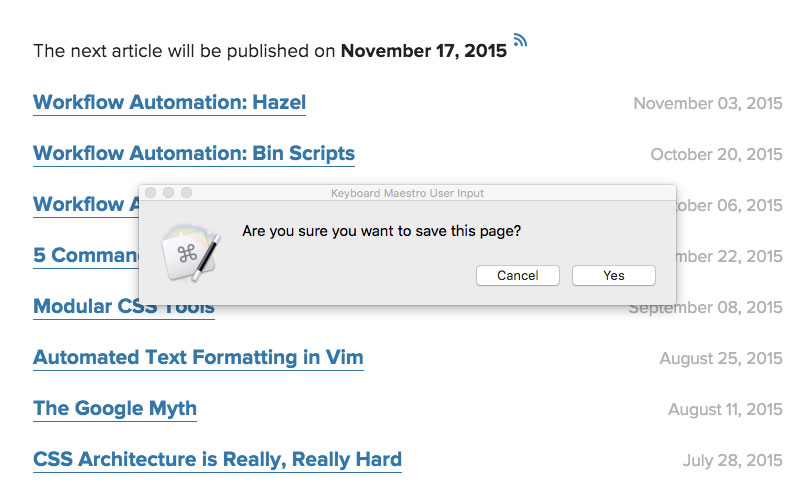Click the dialog's zoom window button
The height and width of the screenshot is (487, 809).
click(185, 192)
